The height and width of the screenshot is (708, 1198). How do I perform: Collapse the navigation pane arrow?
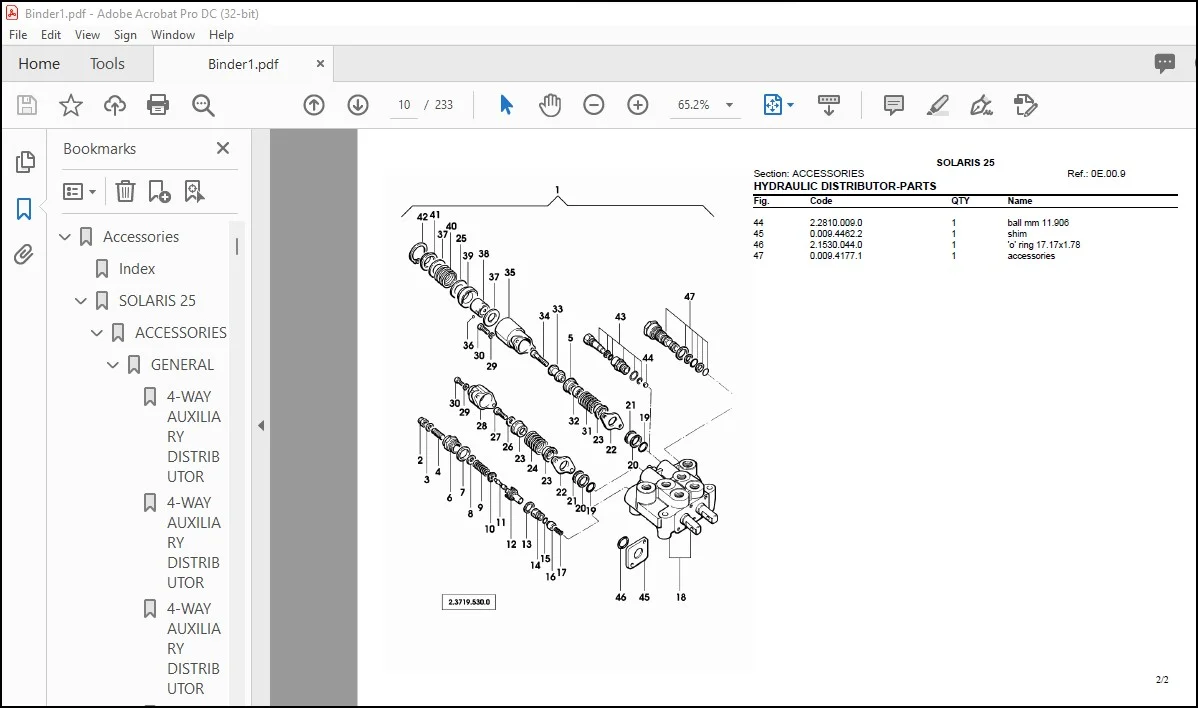point(261,425)
